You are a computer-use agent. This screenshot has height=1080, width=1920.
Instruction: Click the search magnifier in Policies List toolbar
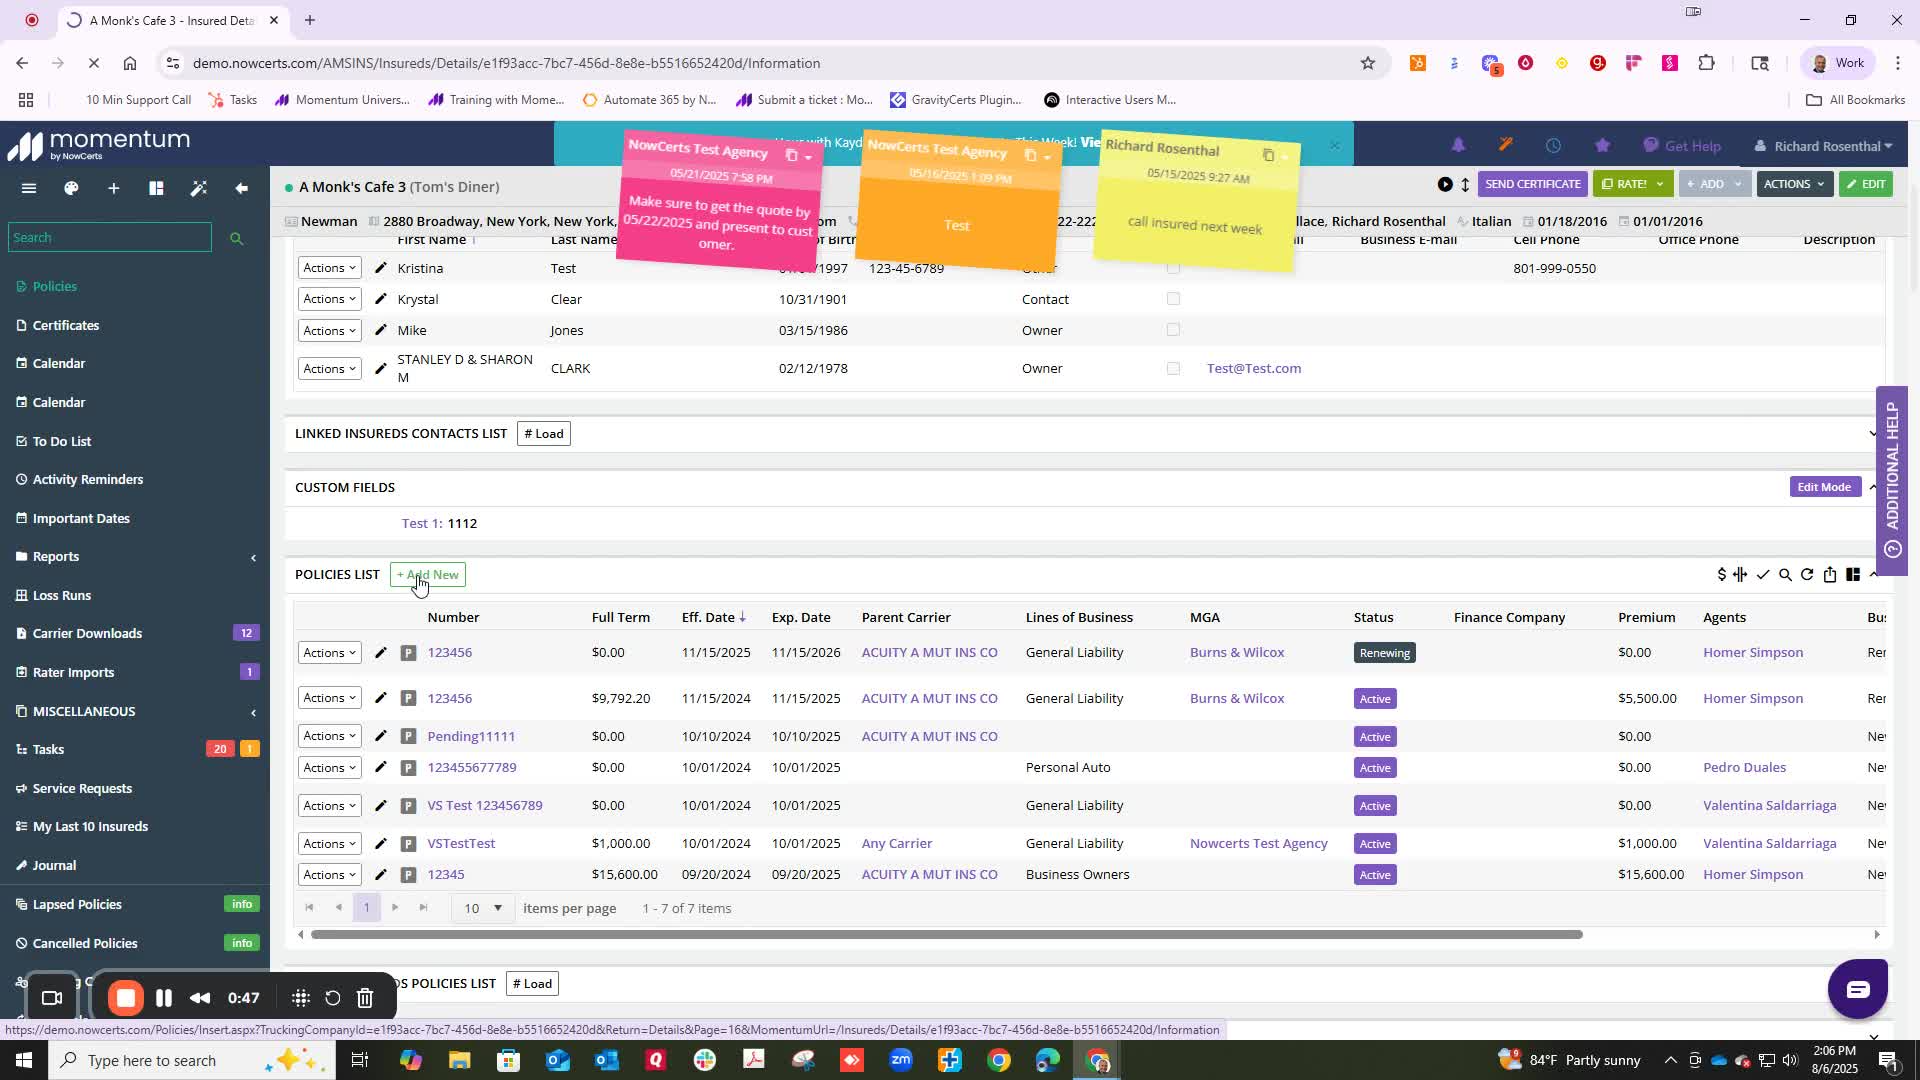pyautogui.click(x=1785, y=575)
